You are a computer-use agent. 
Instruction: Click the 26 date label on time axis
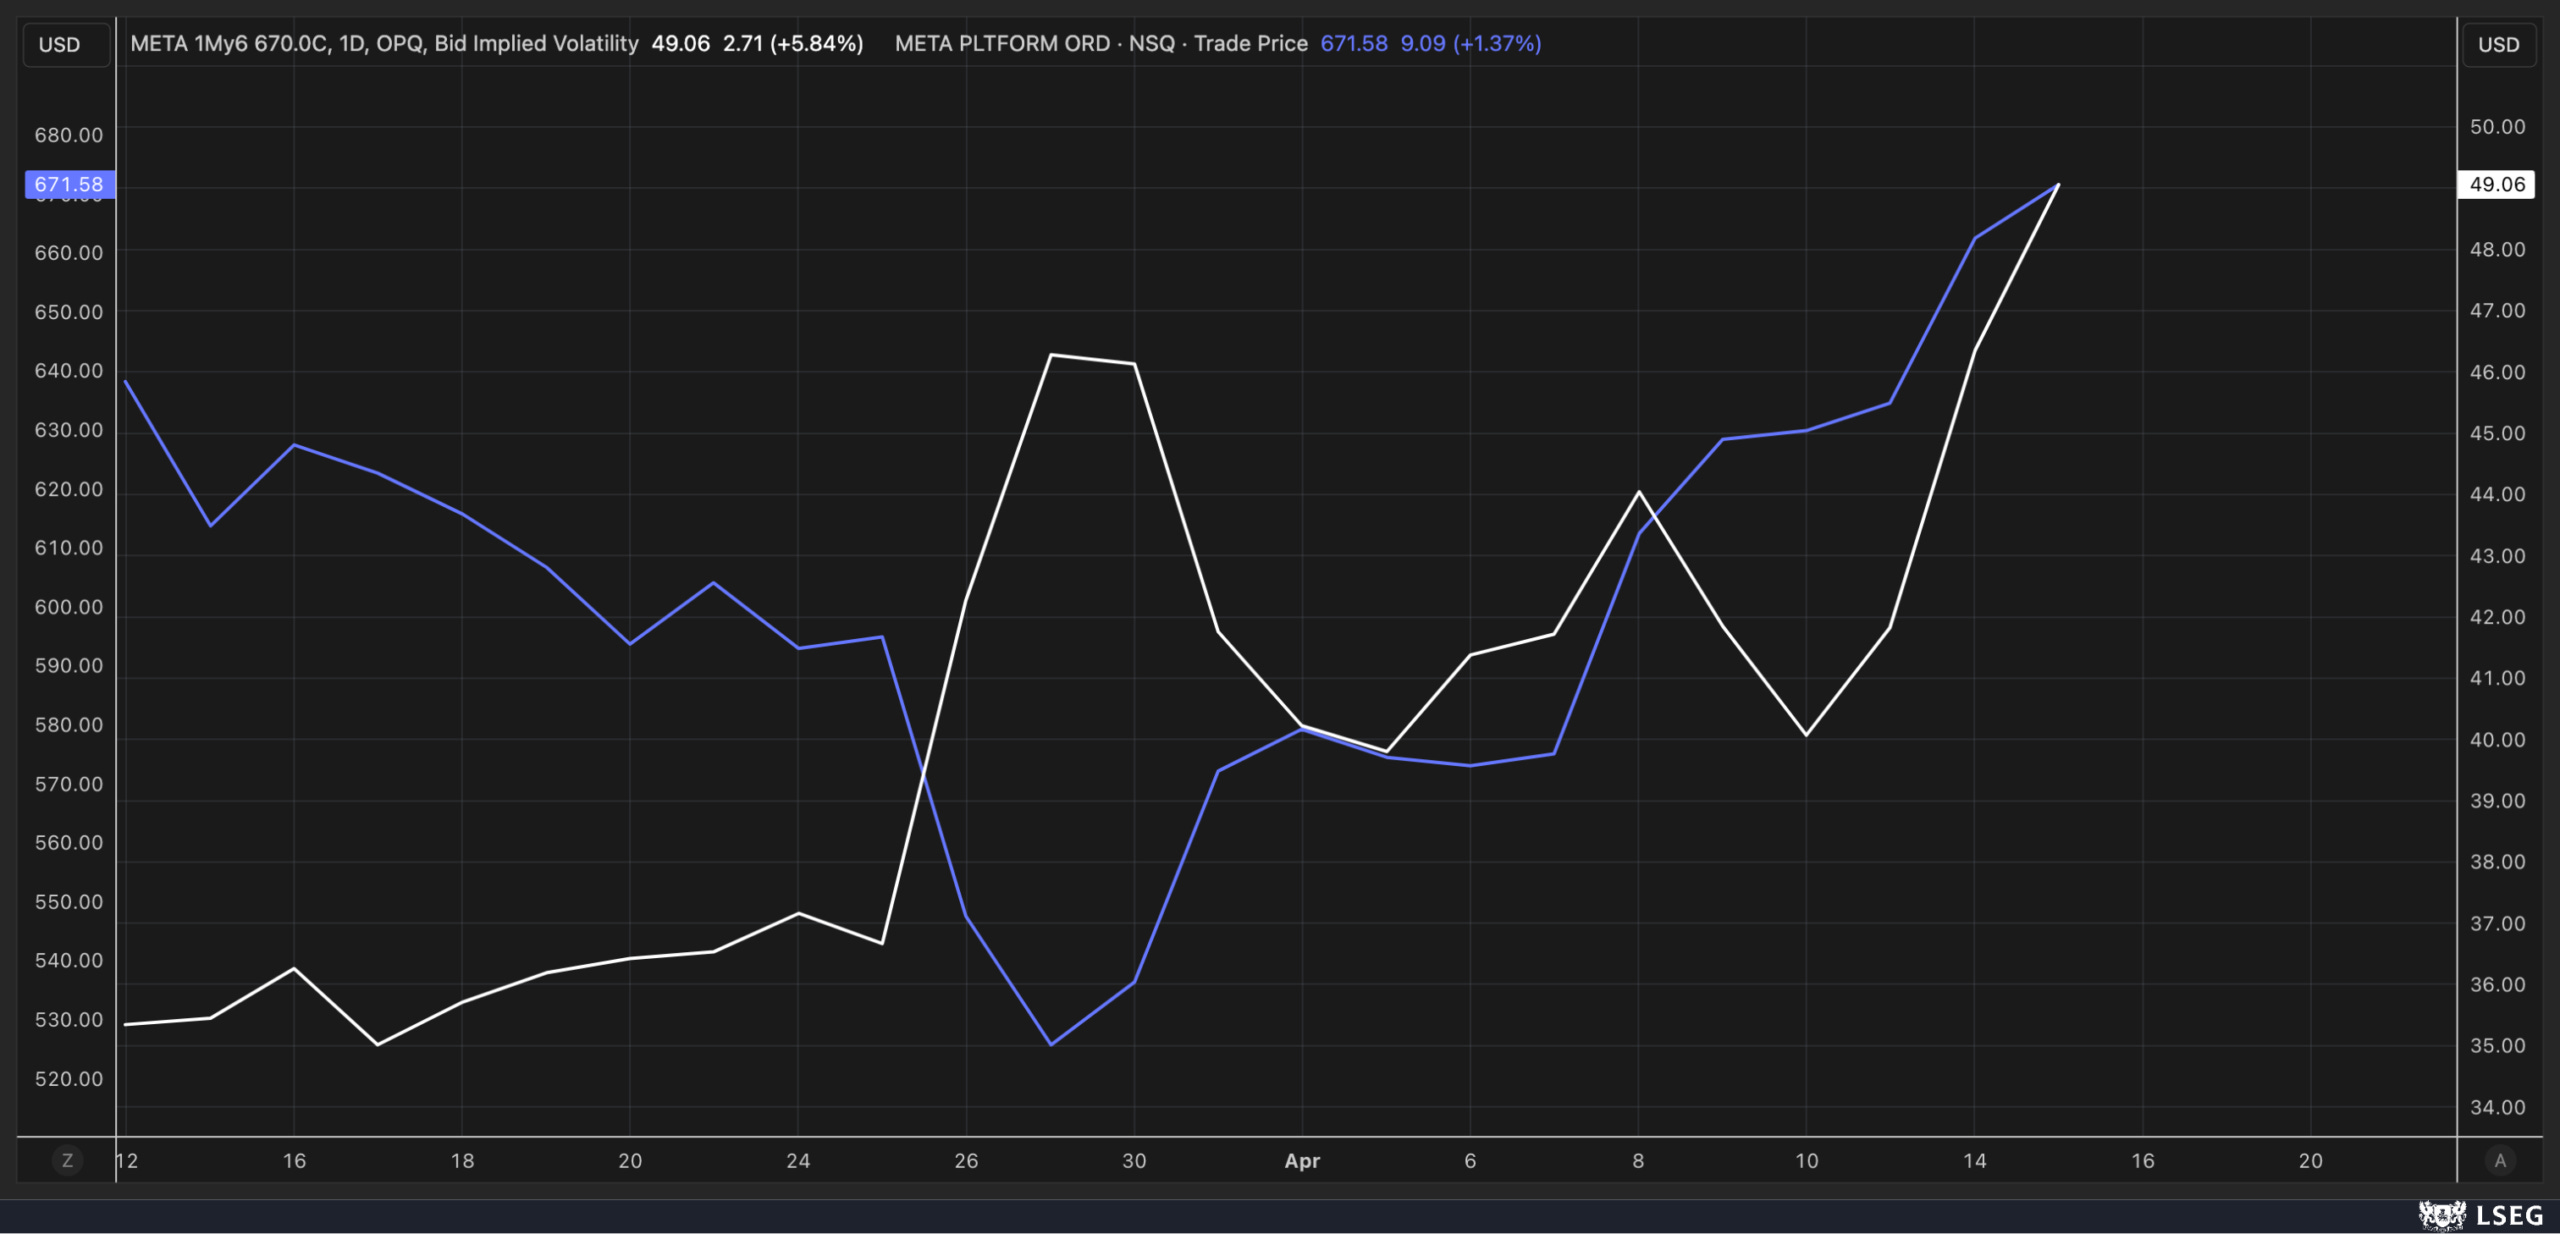(966, 1161)
